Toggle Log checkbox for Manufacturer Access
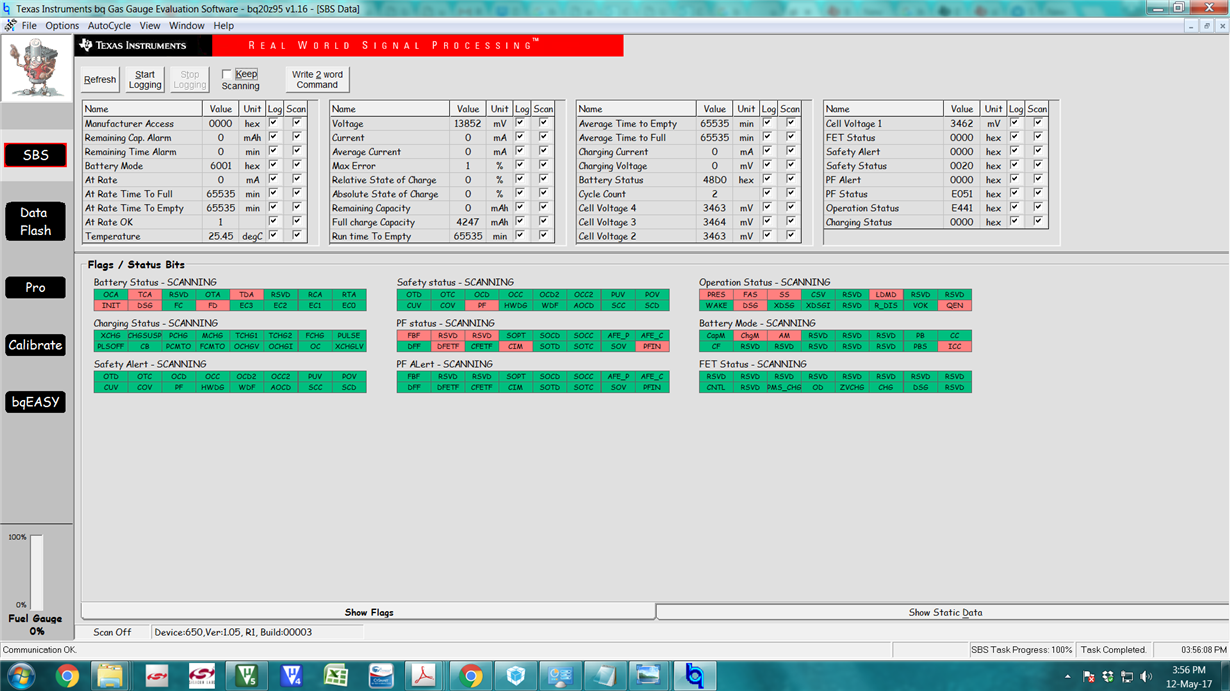This screenshot has width=1230, height=691. coord(274,123)
